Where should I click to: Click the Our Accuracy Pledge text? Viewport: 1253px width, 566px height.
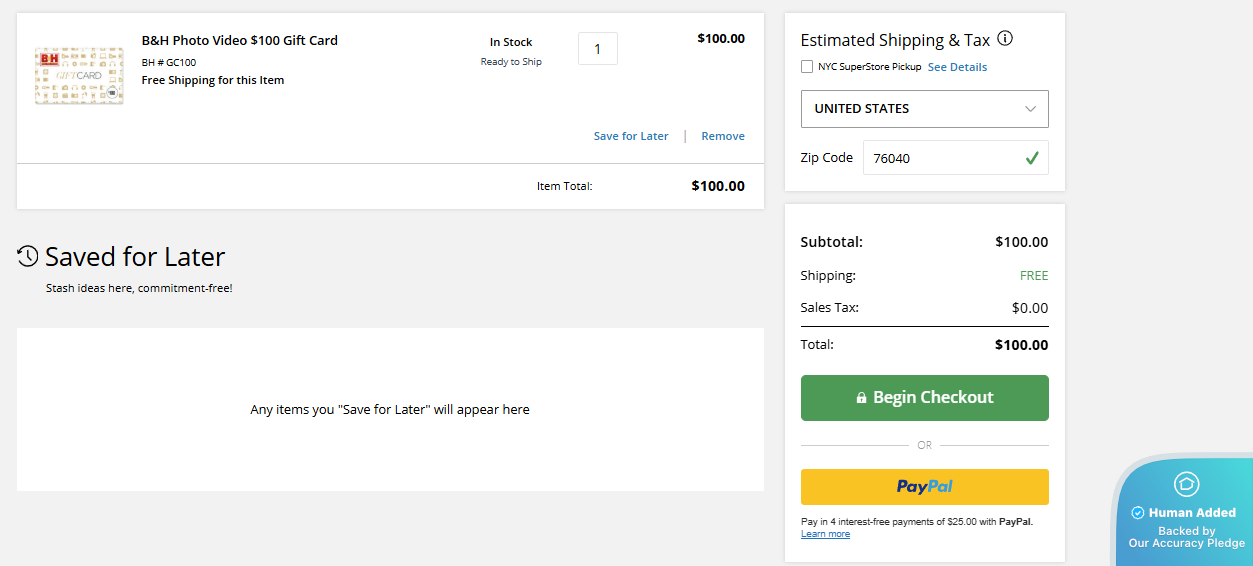(1186, 543)
